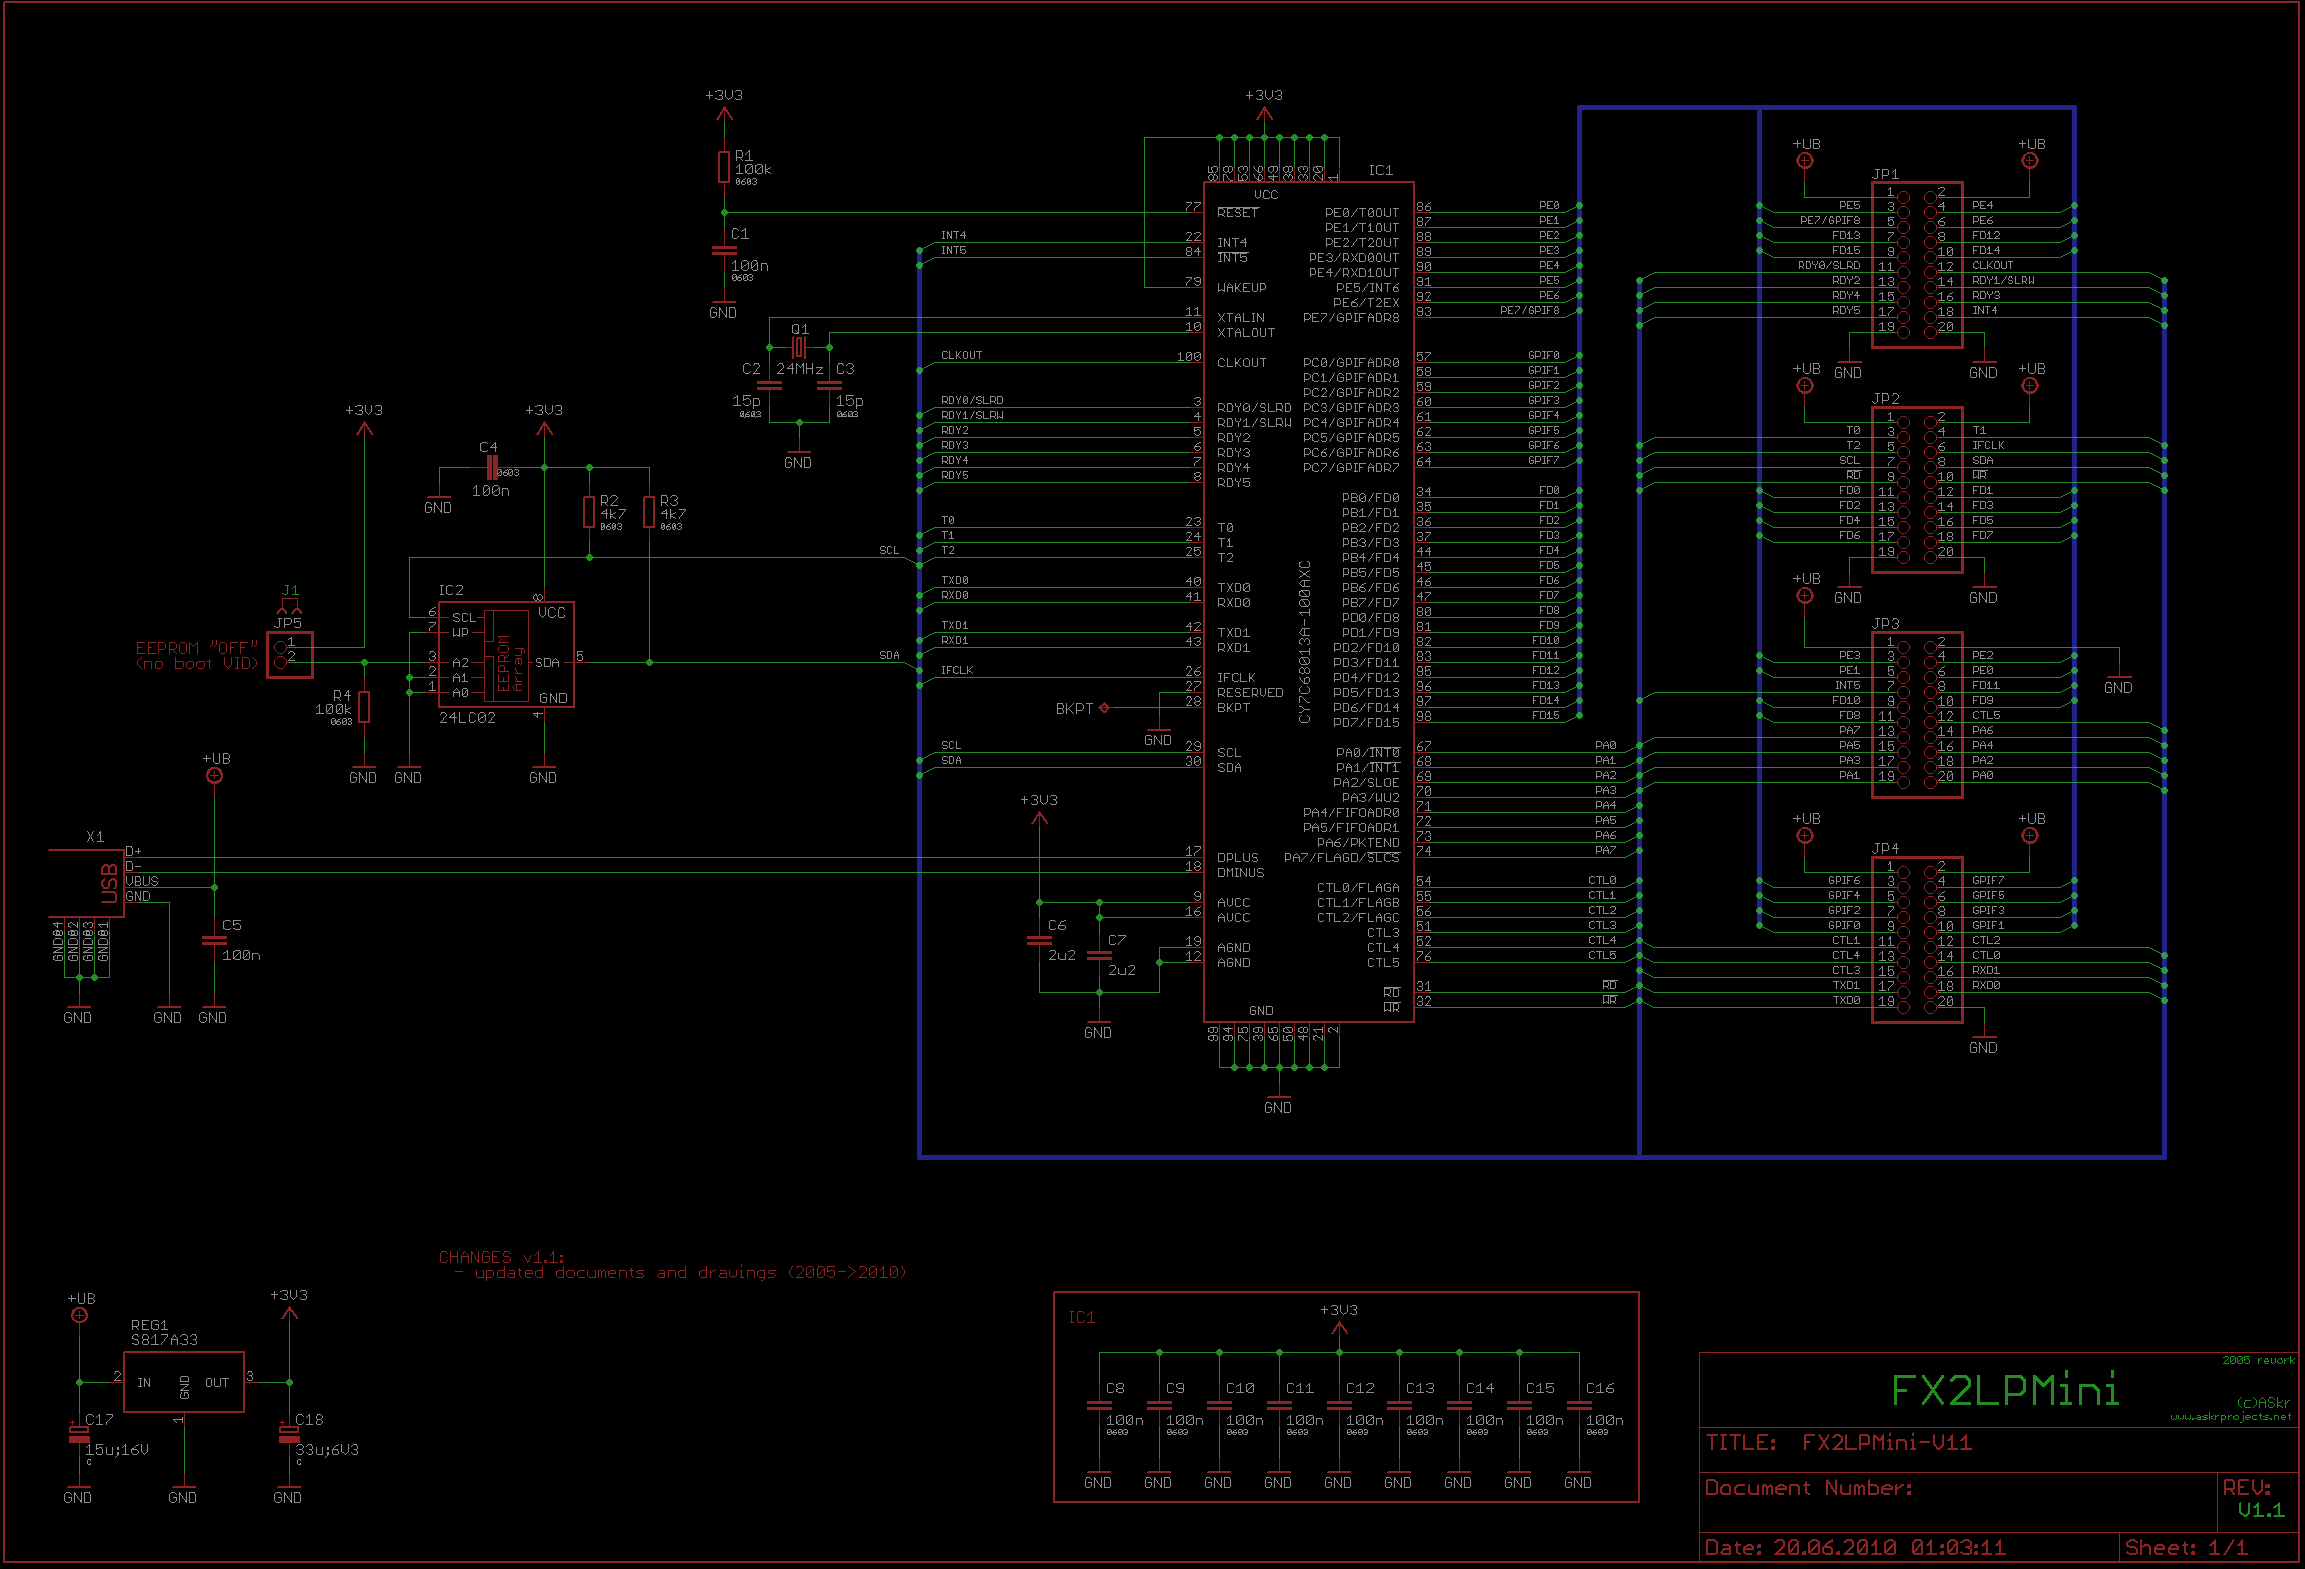Select the Date 20.06.2010 01:03:11 text
Viewport: 2305px width, 1569px height.
(x=1855, y=1547)
